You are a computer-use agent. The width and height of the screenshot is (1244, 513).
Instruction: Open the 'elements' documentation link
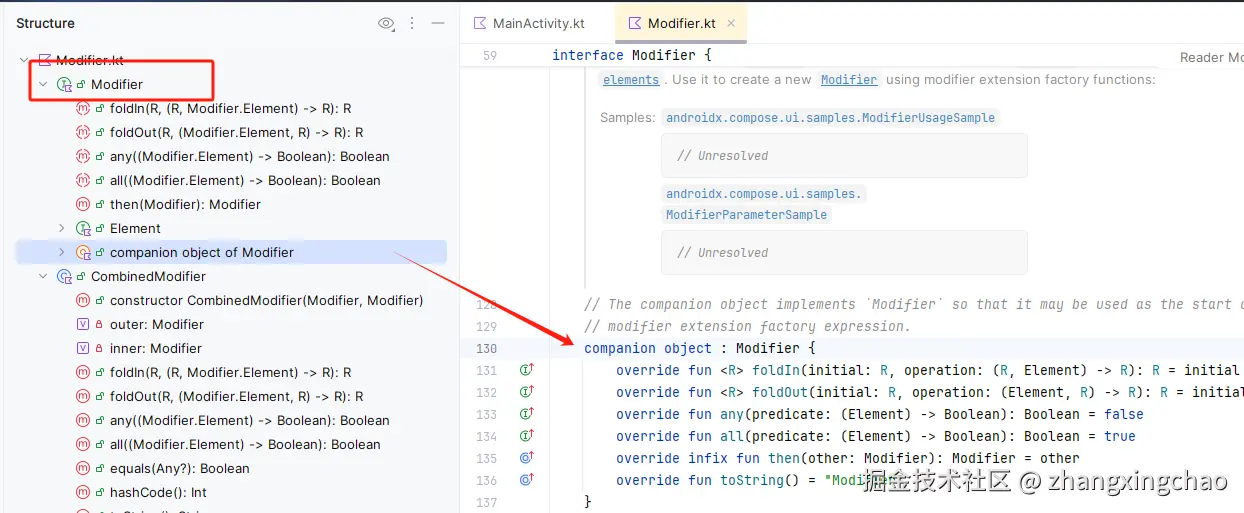(630, 80)
